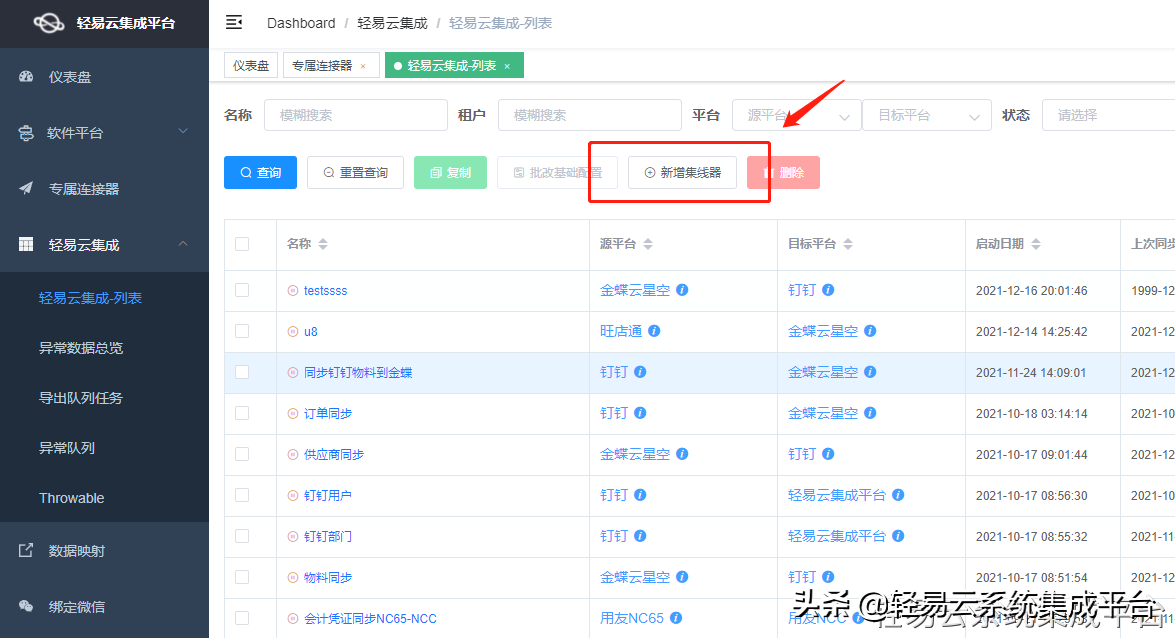Click the sidebar collapse hamburger icon

click(234, 21)
